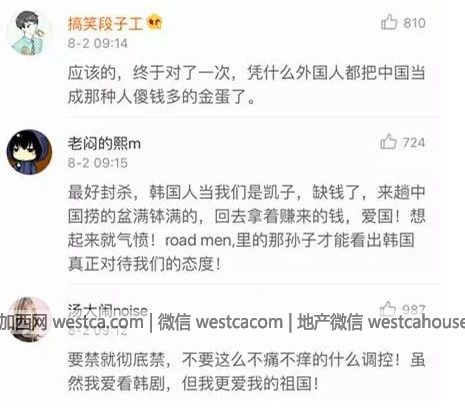Viewport: 465px width, 414px height.
Task: Click the 8-2 09:14 timestamp
Action: 98,43
